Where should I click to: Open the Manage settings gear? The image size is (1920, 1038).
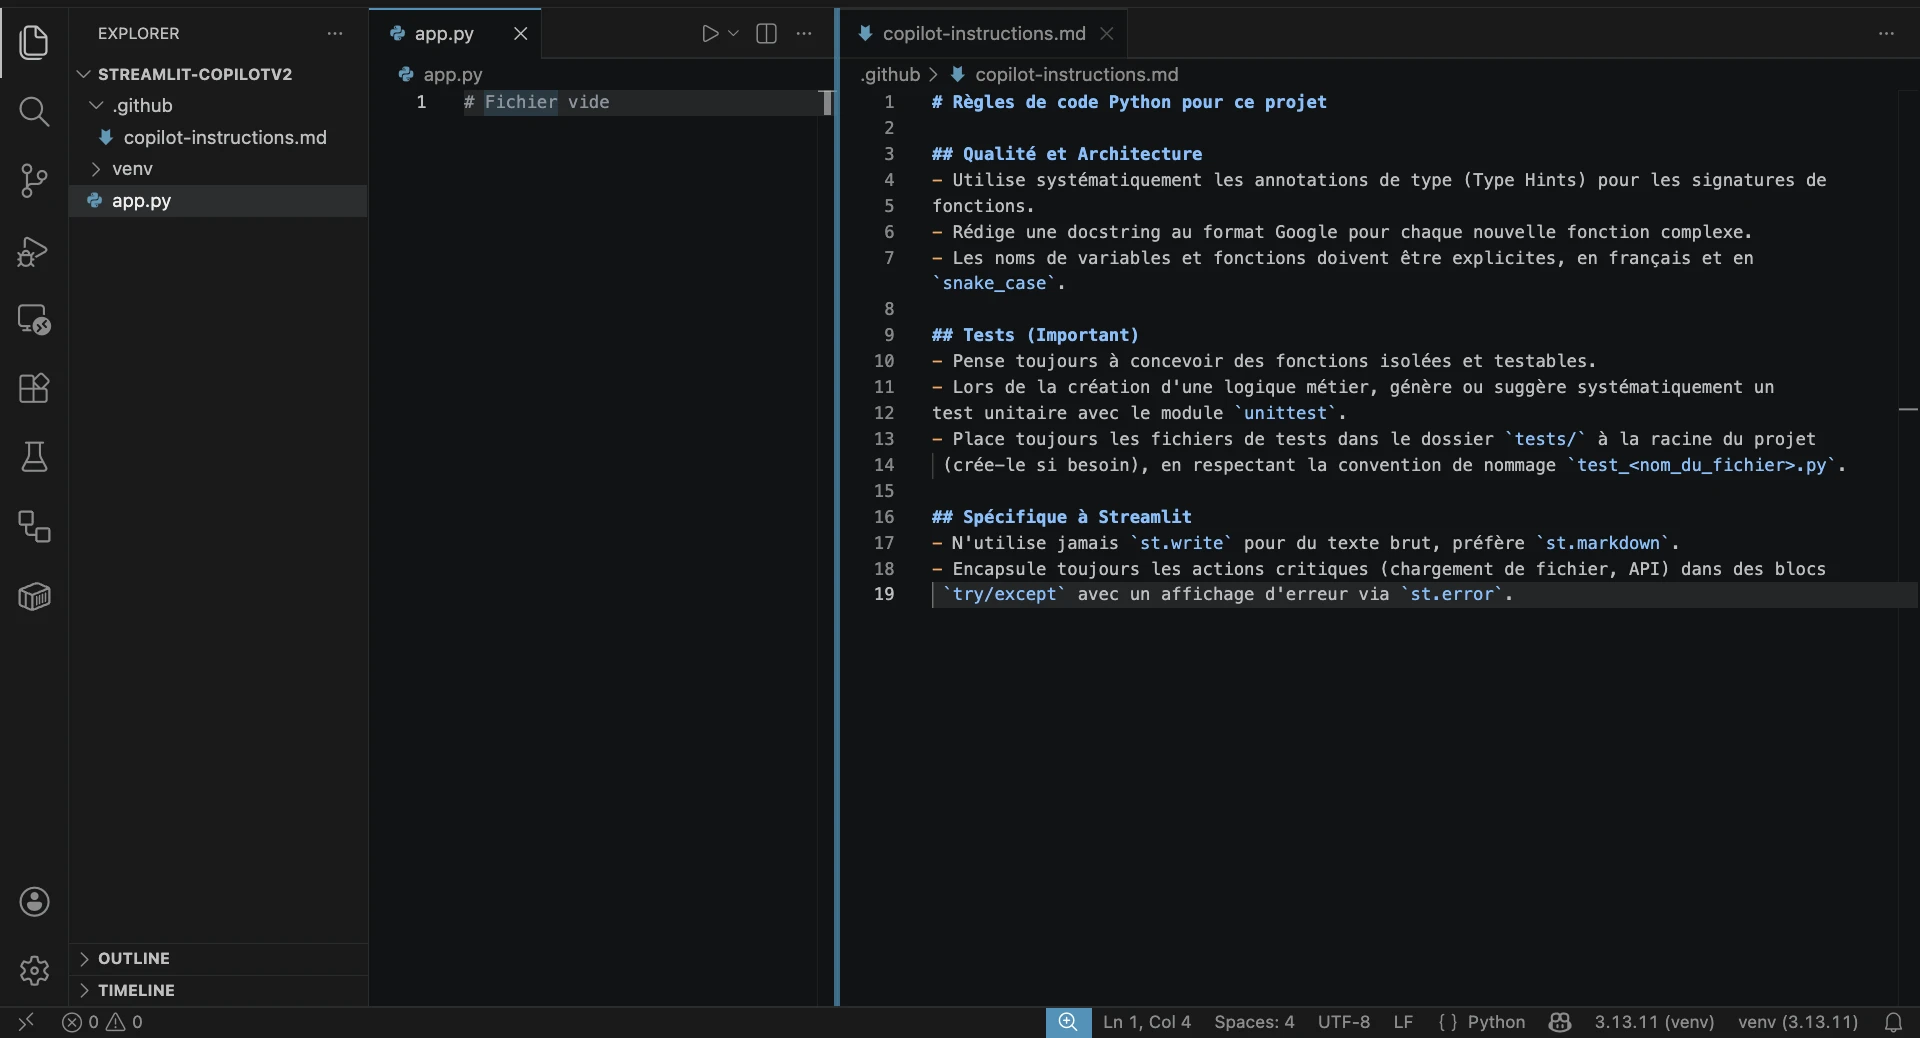point(34,970)
